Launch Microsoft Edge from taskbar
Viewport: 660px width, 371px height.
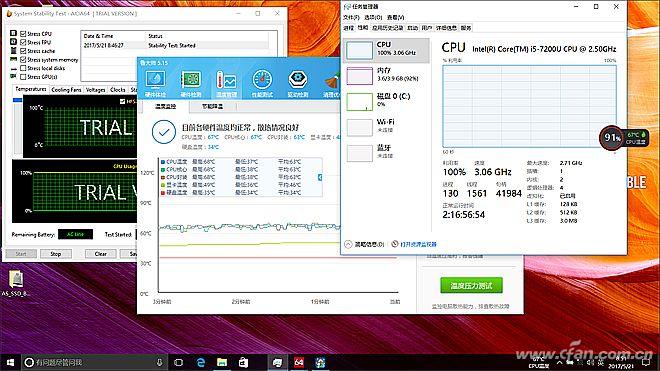pos(201,362)
